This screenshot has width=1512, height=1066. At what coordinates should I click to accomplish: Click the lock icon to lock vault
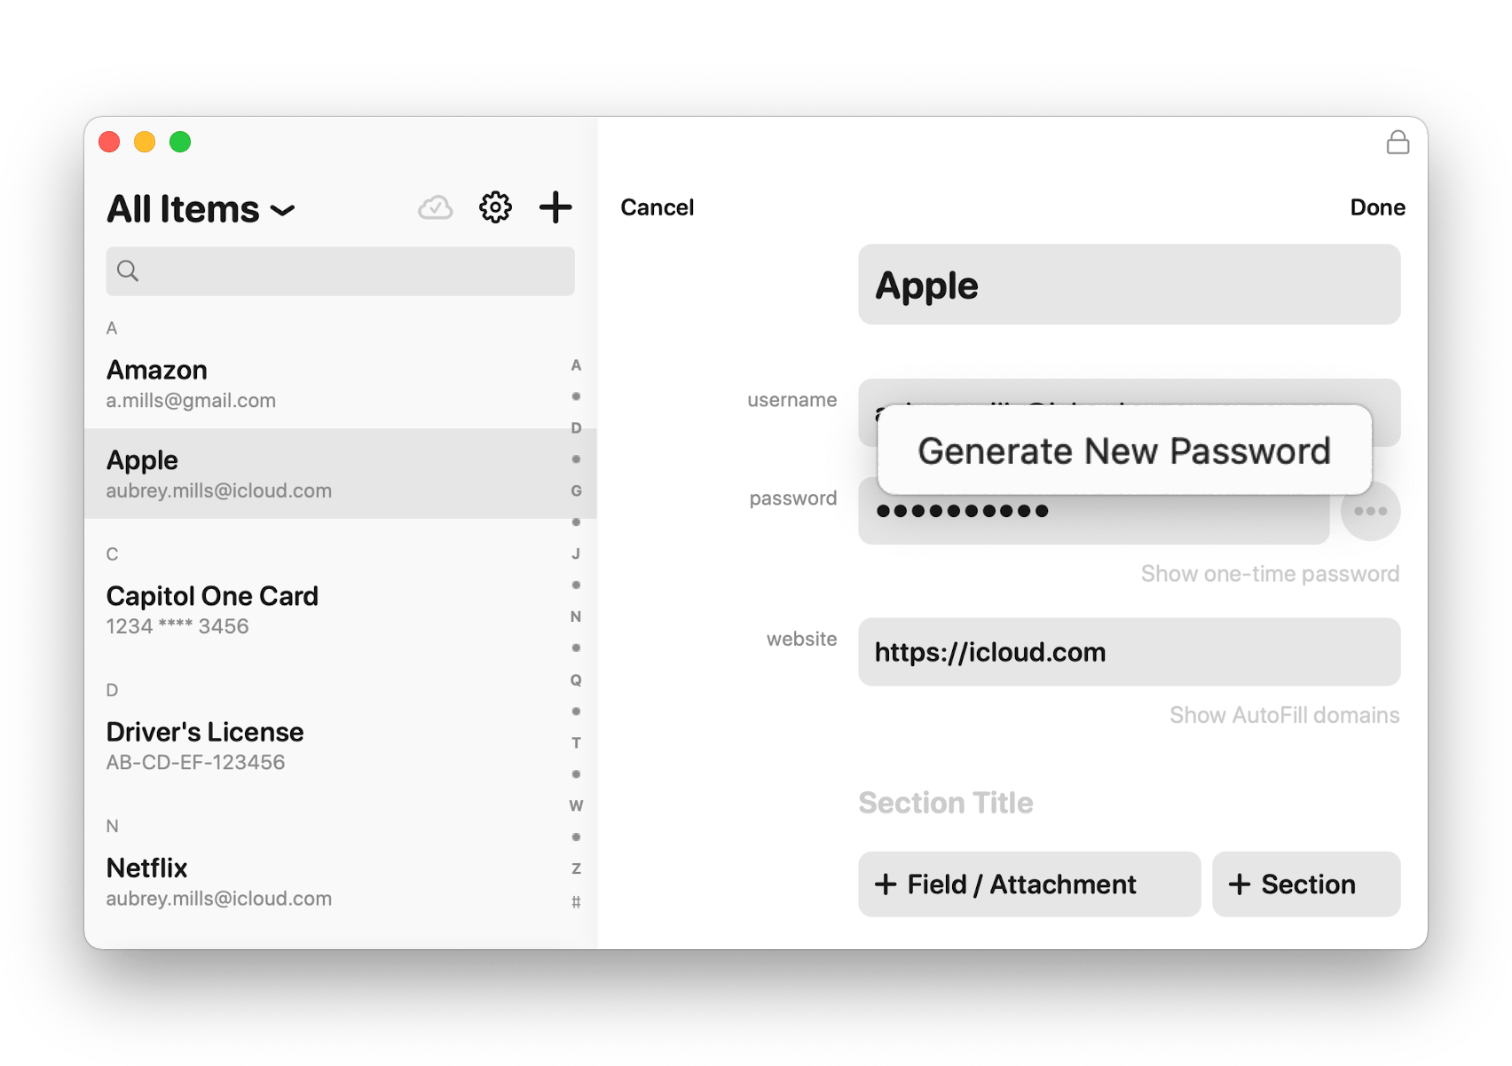click(1398, 142)
